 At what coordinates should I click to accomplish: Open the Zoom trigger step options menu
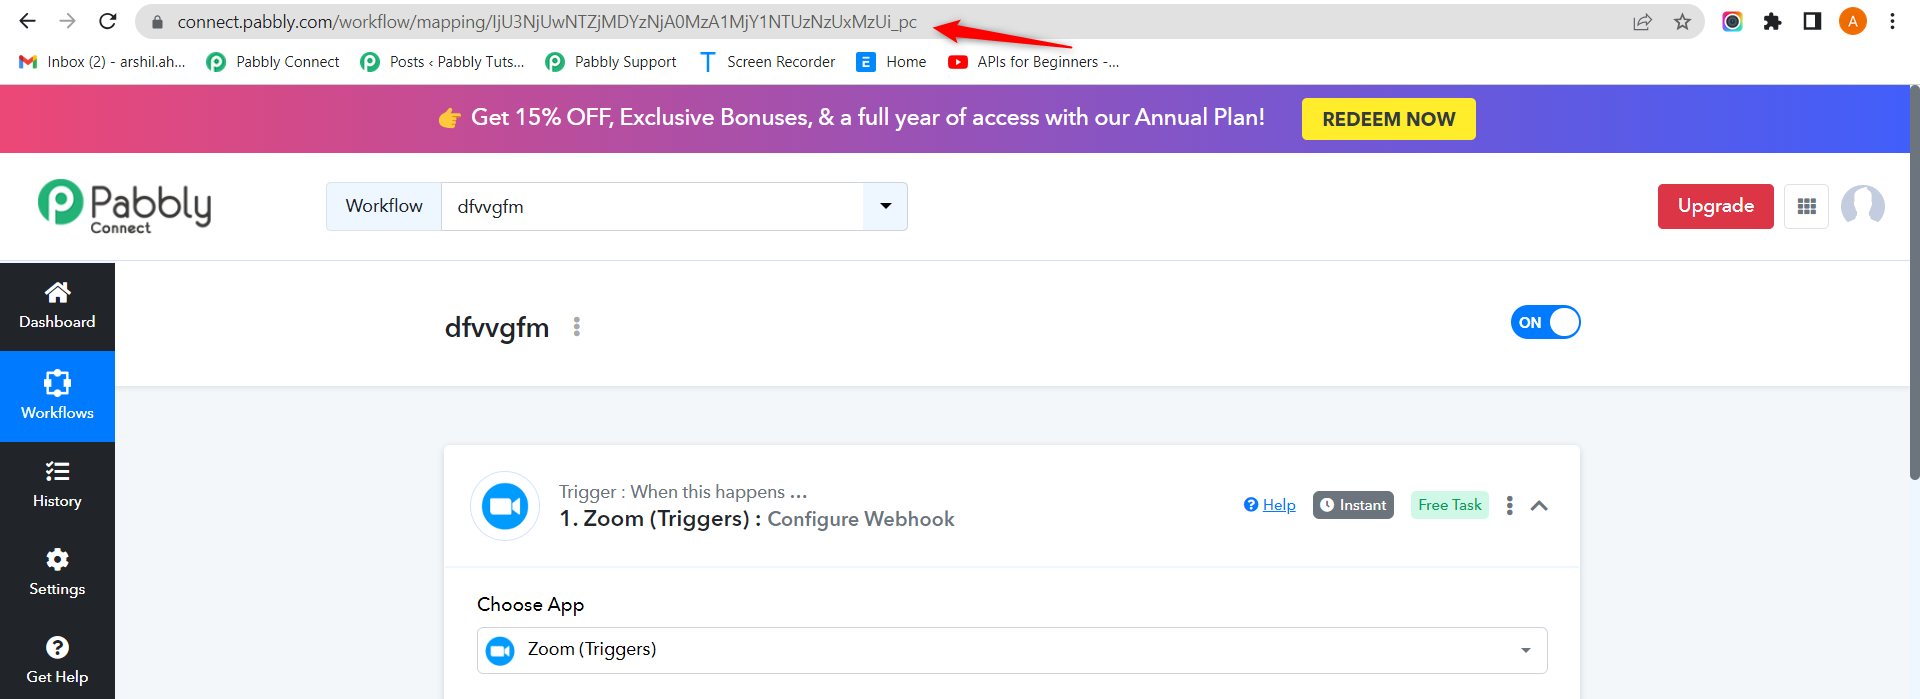(1509, 506)
